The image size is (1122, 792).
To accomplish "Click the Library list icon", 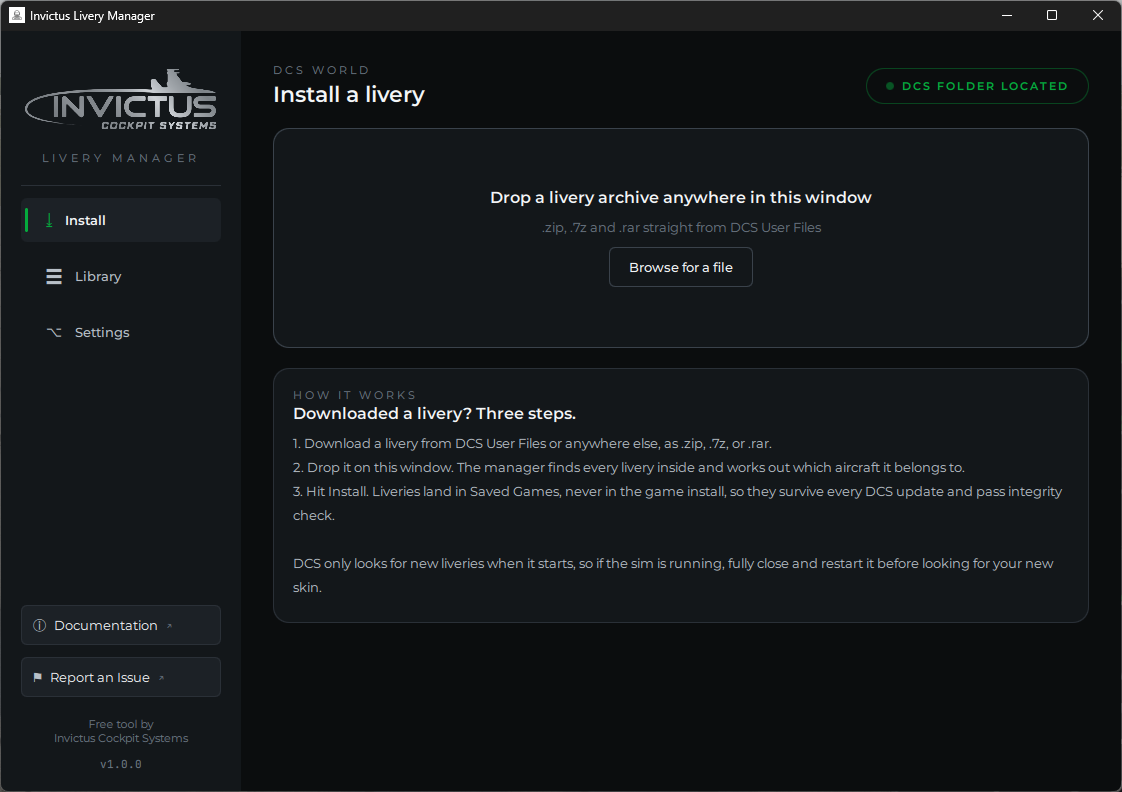I will [x=54, y=276].
